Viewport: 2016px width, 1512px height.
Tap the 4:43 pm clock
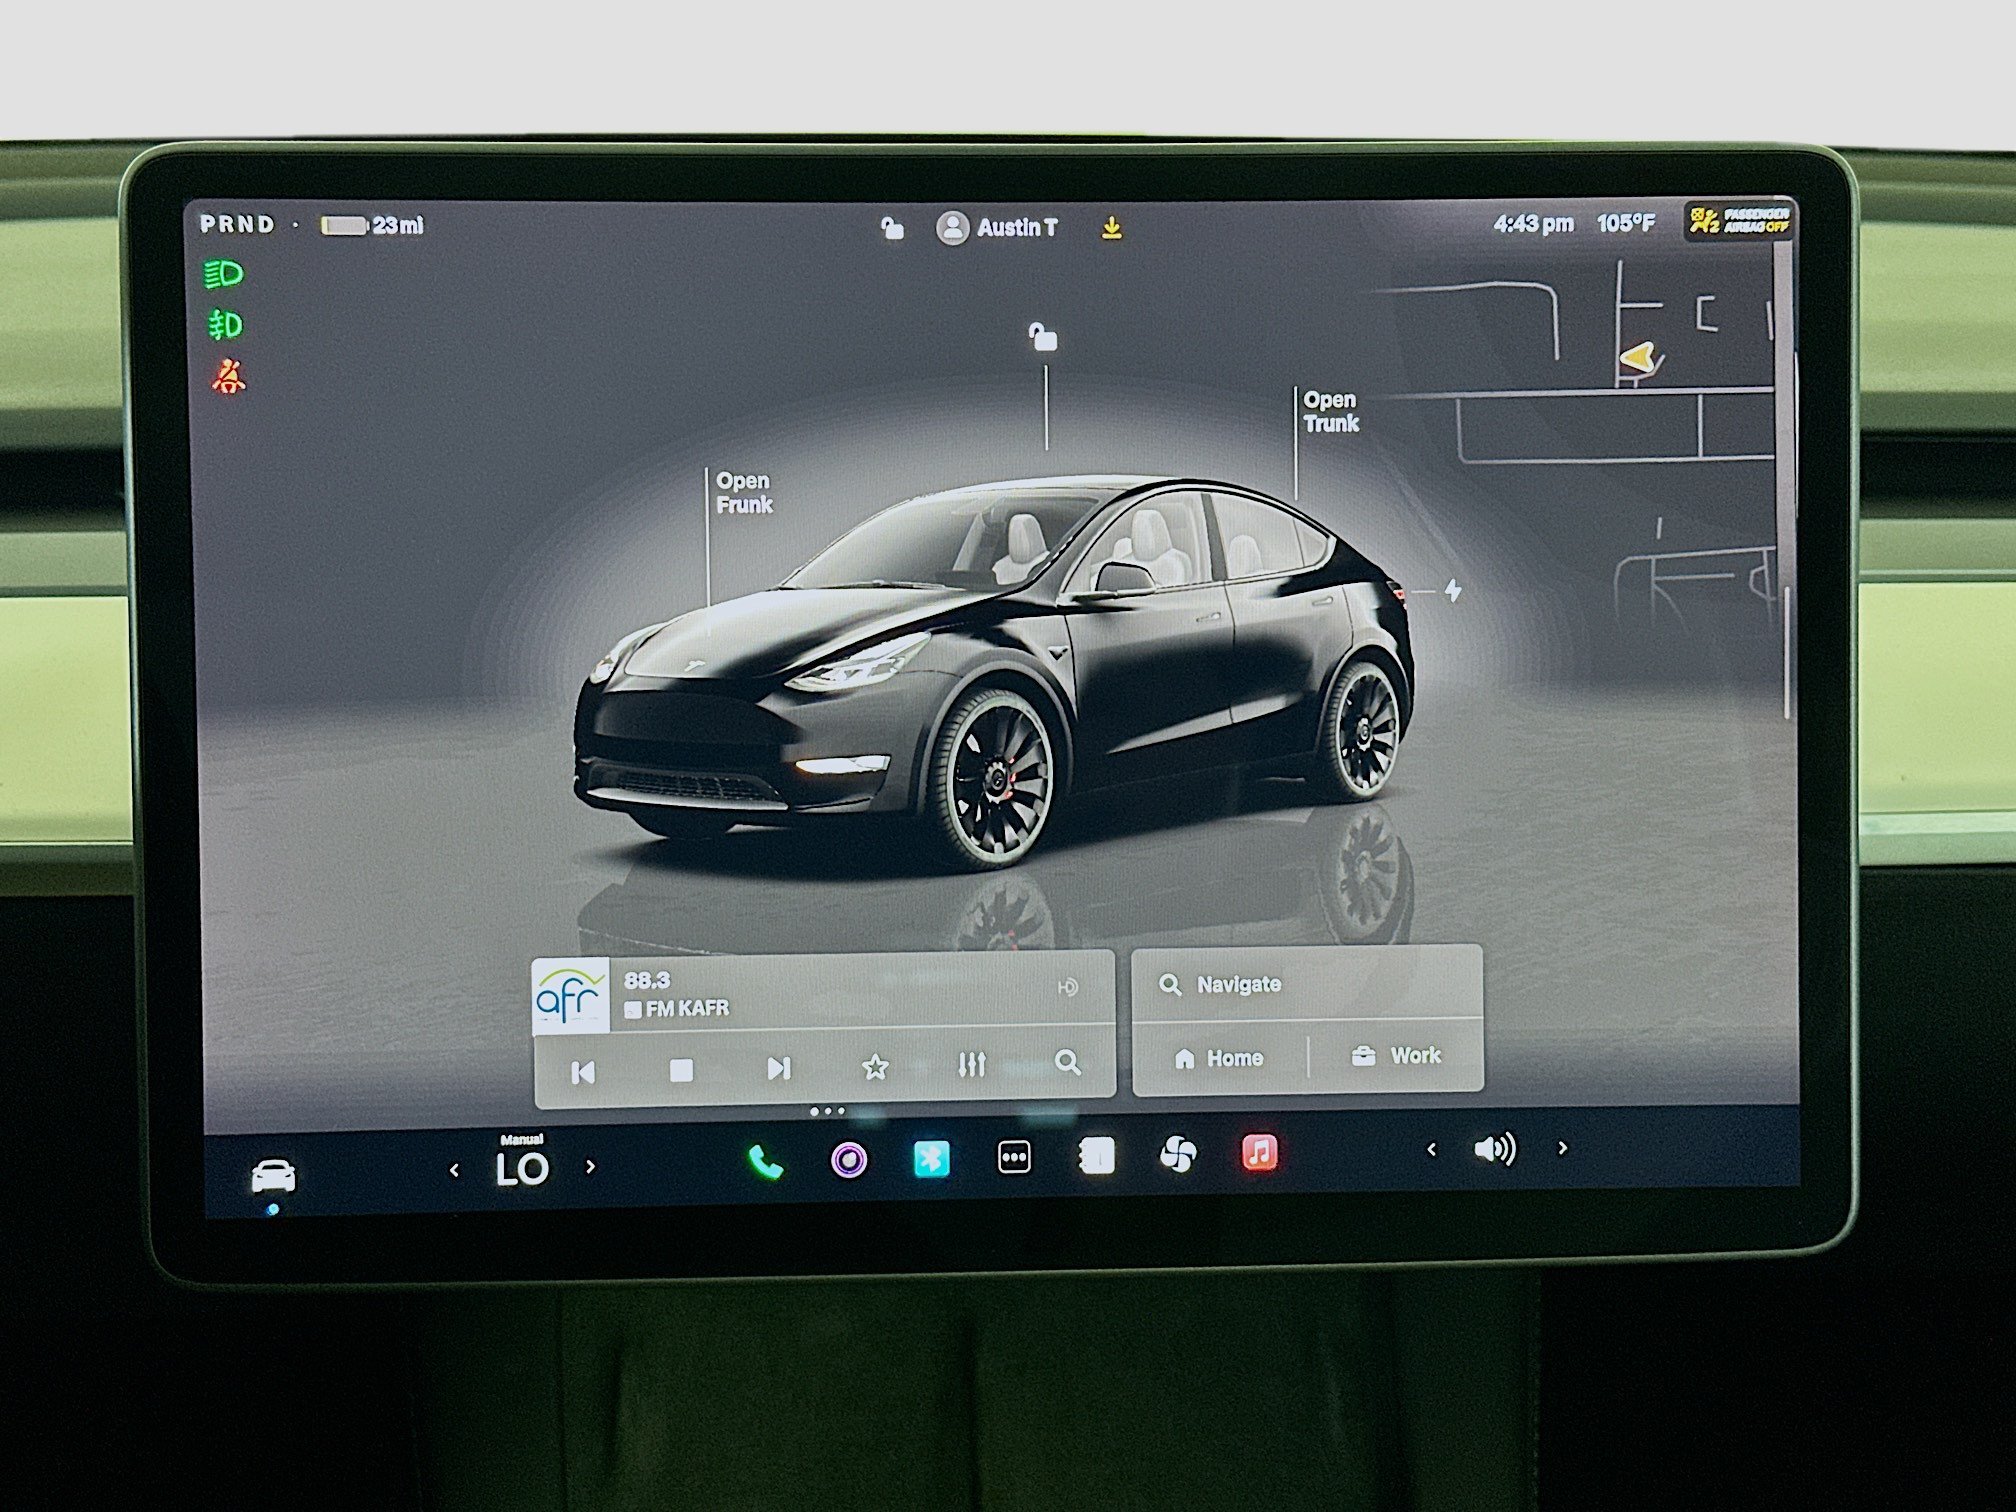(x=1533, y=224)
